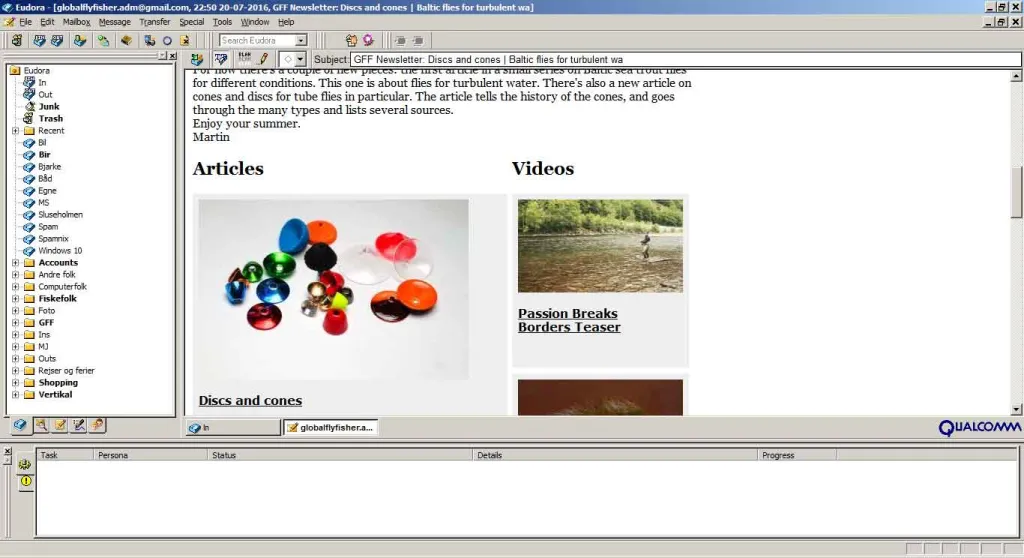Image resolution: width=1024 pixels, height=558 pixels.
Task: Click the green-blue icon at left of message toolbar
Action: tap(197, 59)
